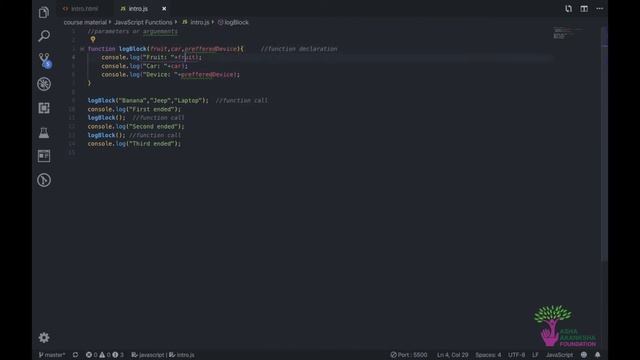640x360 pixels.
Task: Split the editor to the right
Action: 584,9
